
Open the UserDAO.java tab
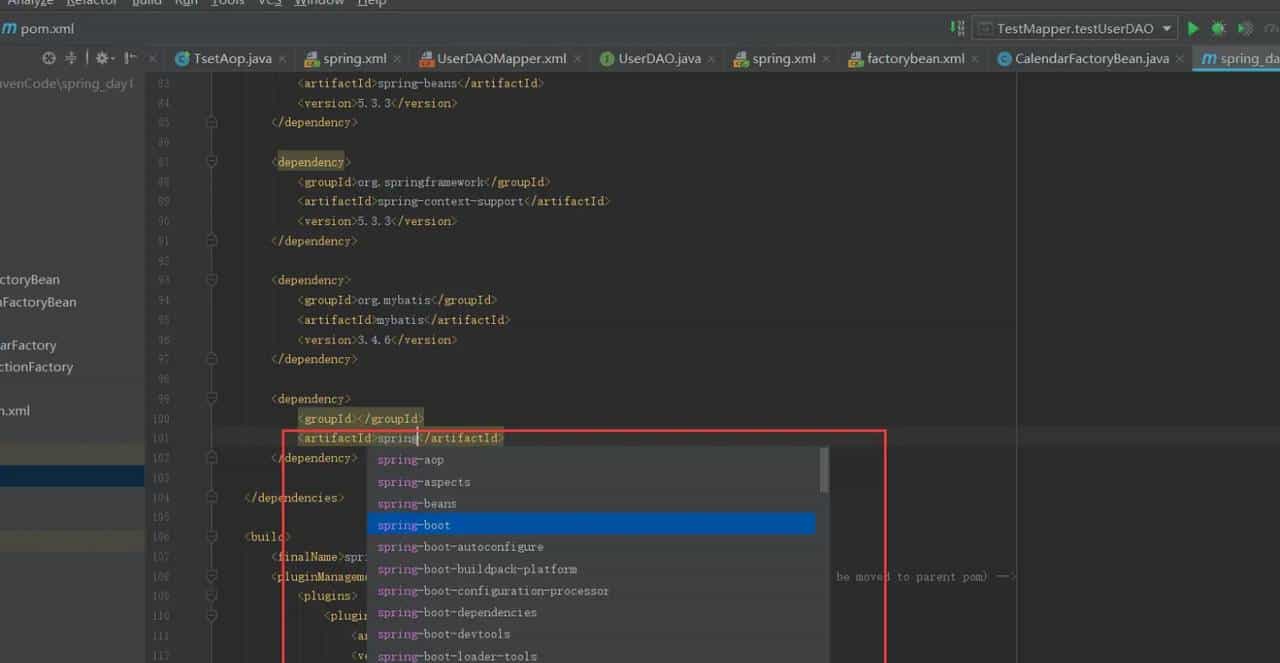tap(659, 59)
